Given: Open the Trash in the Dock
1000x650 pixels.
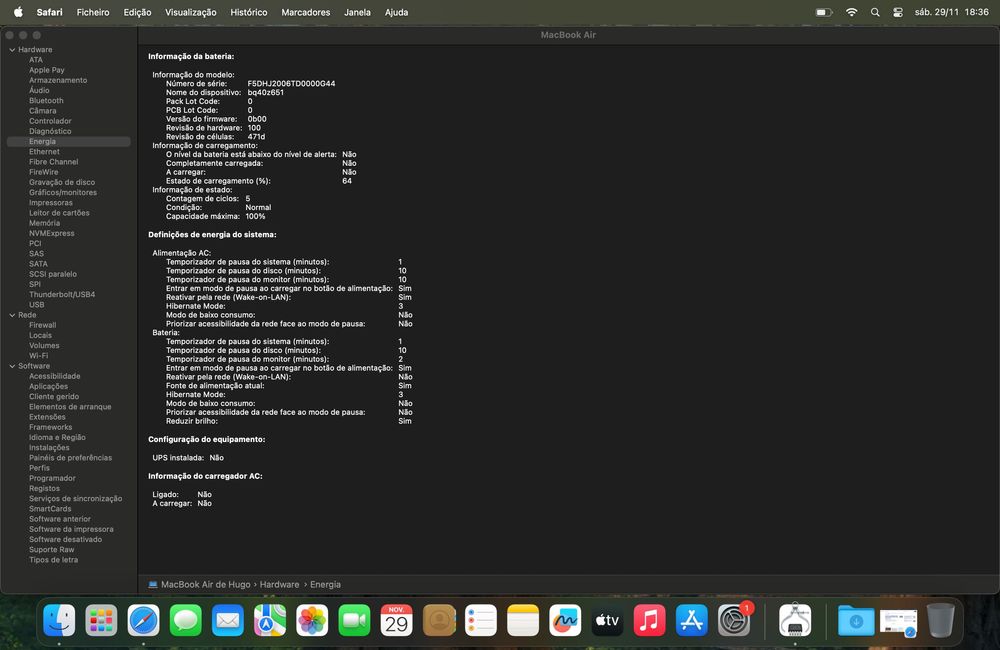Looking at the screenshot, I should [x=941, y=620].
